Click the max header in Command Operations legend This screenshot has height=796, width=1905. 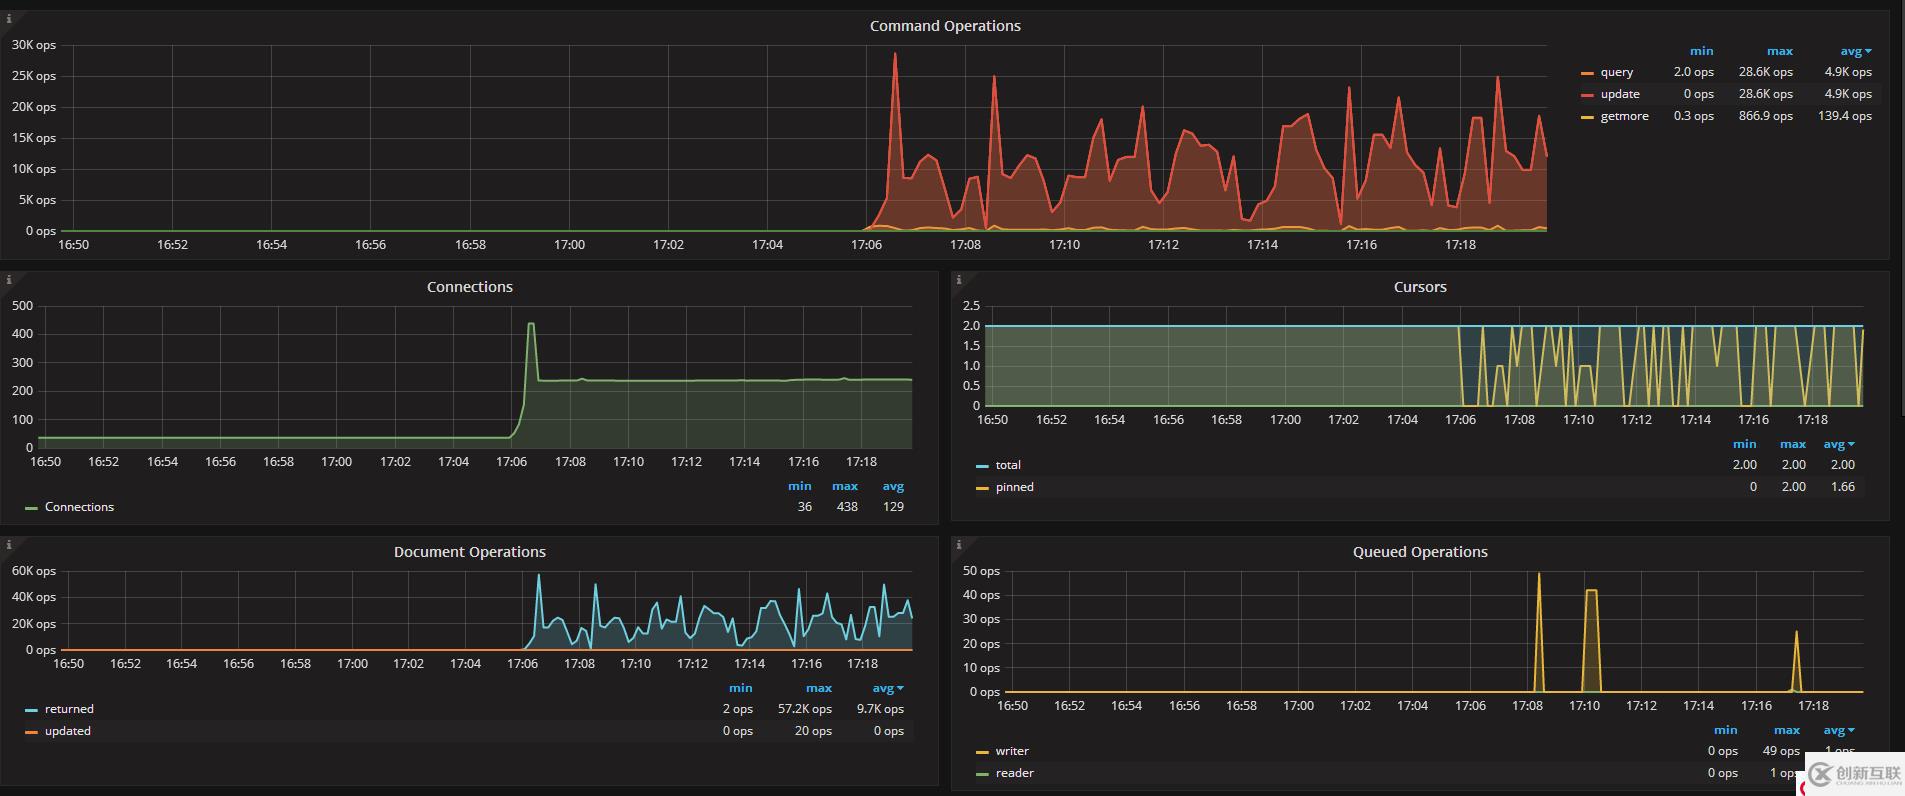(1779, 51)
